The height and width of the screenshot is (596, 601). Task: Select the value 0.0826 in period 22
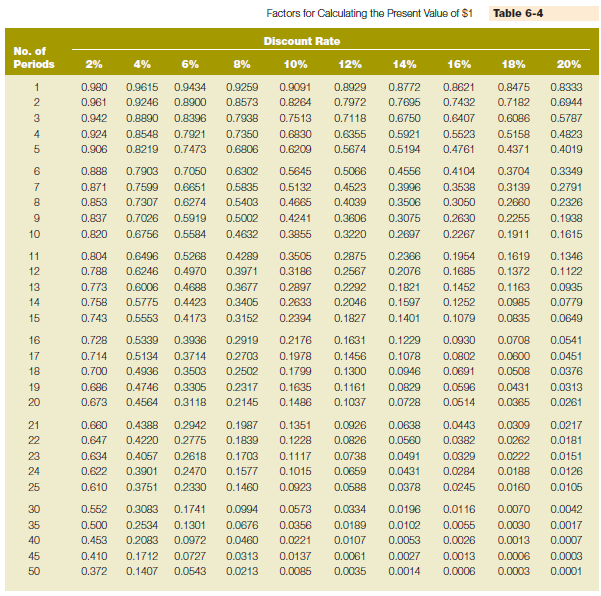[350, 440]
